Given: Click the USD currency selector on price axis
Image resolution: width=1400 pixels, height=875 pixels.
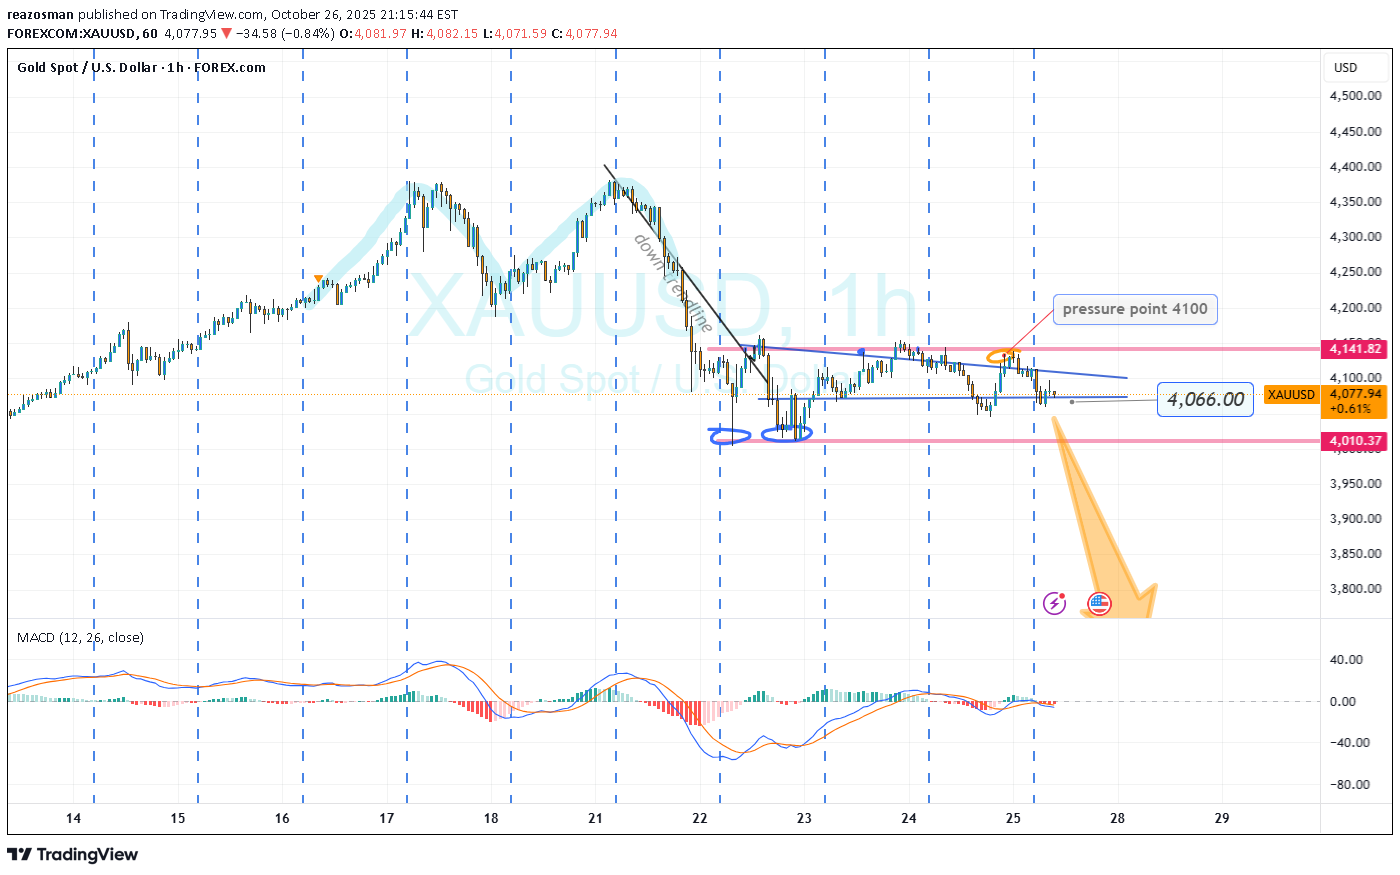Looking at the screenshot, I should [1345, 68].
